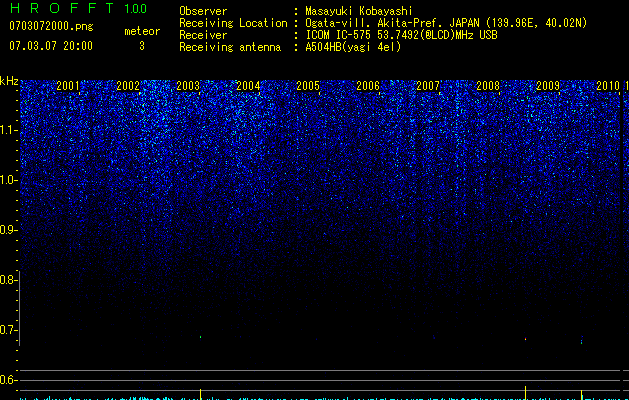The image size is (629, 400).
Task: Click the 2002 time axis label
Action: [128, 85]
